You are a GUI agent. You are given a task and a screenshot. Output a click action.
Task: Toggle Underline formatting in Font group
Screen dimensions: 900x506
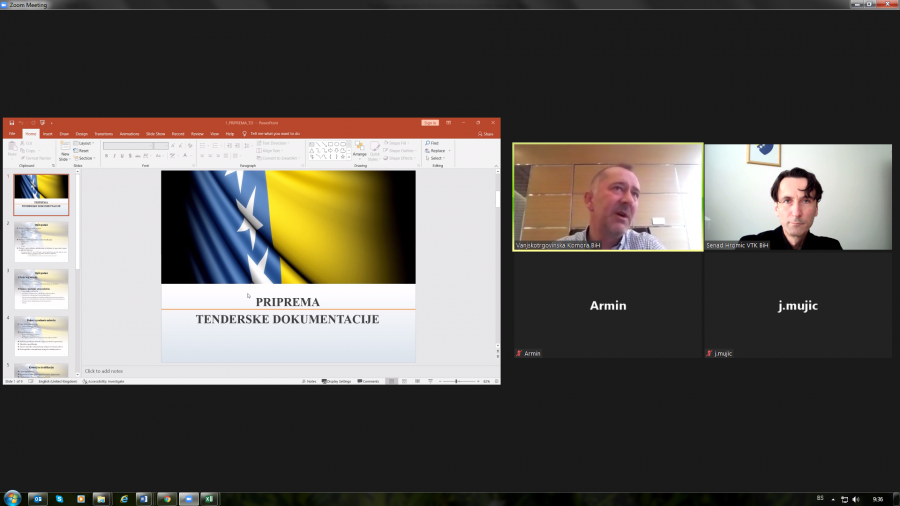tap(121, 156)
